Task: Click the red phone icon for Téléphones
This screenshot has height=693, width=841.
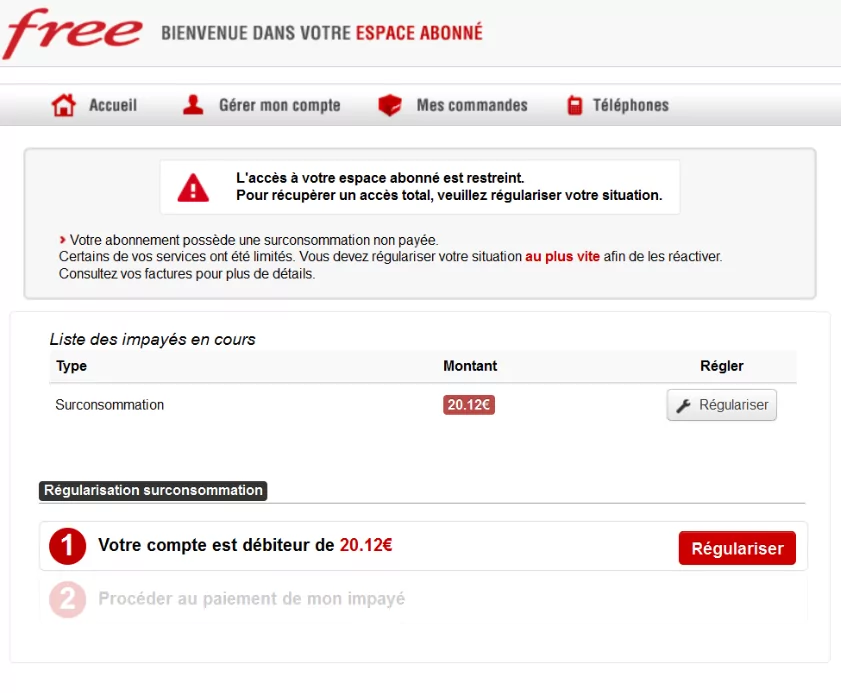Action: pos(574,105)
